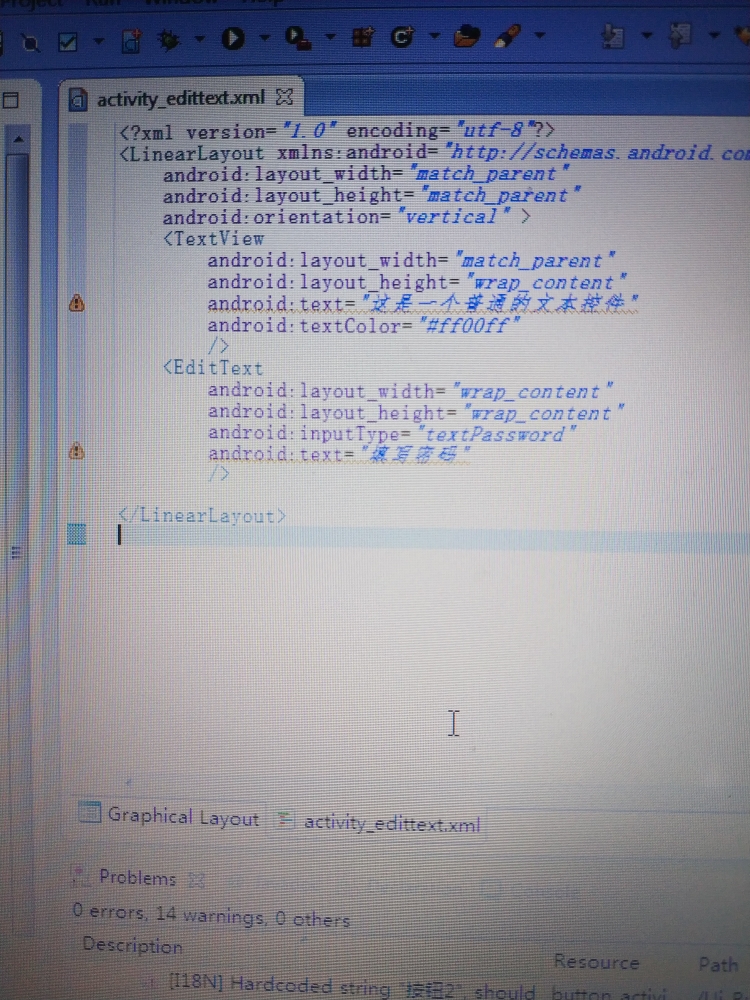Click the New Java Package icon
The width and height of the screenshot is (750, 1000).
pos(362,37)
